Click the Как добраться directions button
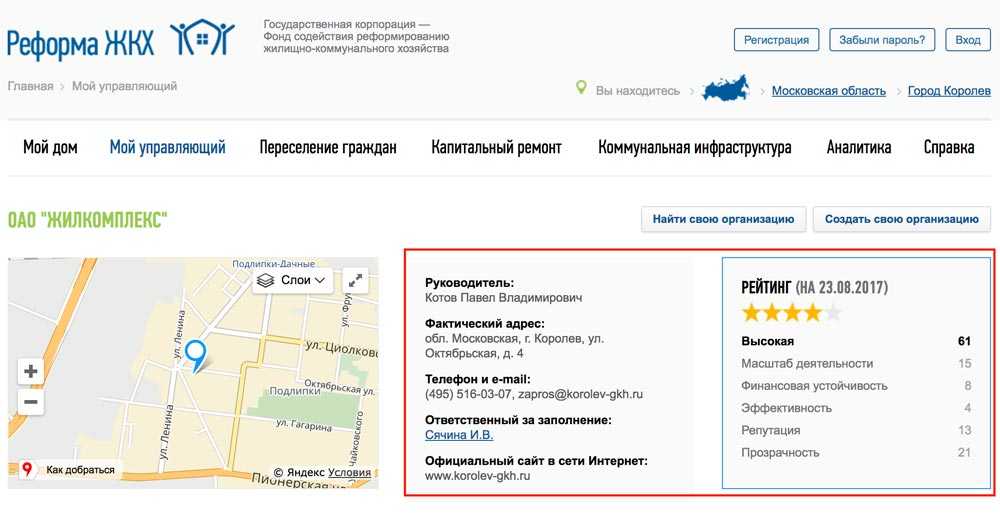The width and height of the screenshot is (1000, 513). [70, 470]
